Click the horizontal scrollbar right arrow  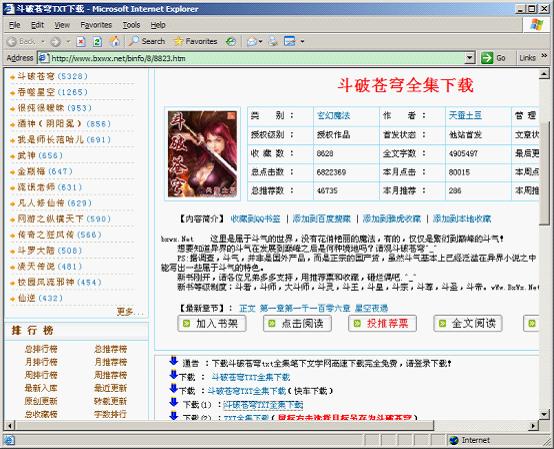coord(533,426)
